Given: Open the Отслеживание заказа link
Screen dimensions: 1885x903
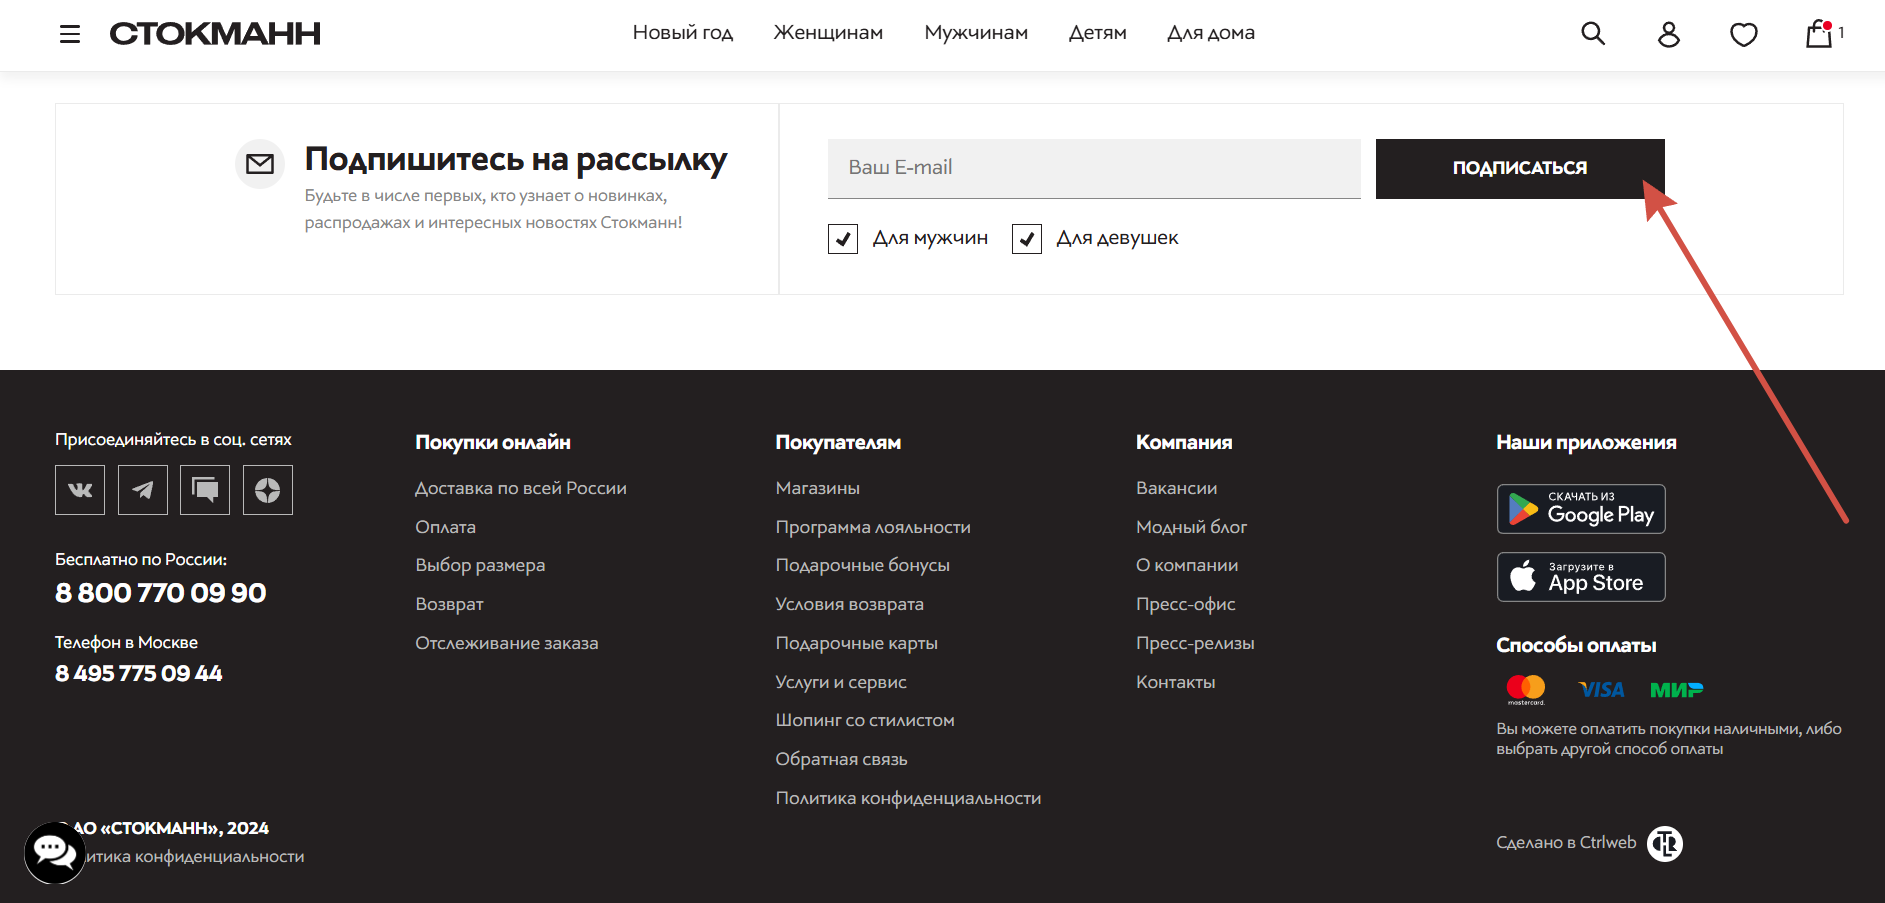Looking at the screenshot, I should click(x=507, y=643).
